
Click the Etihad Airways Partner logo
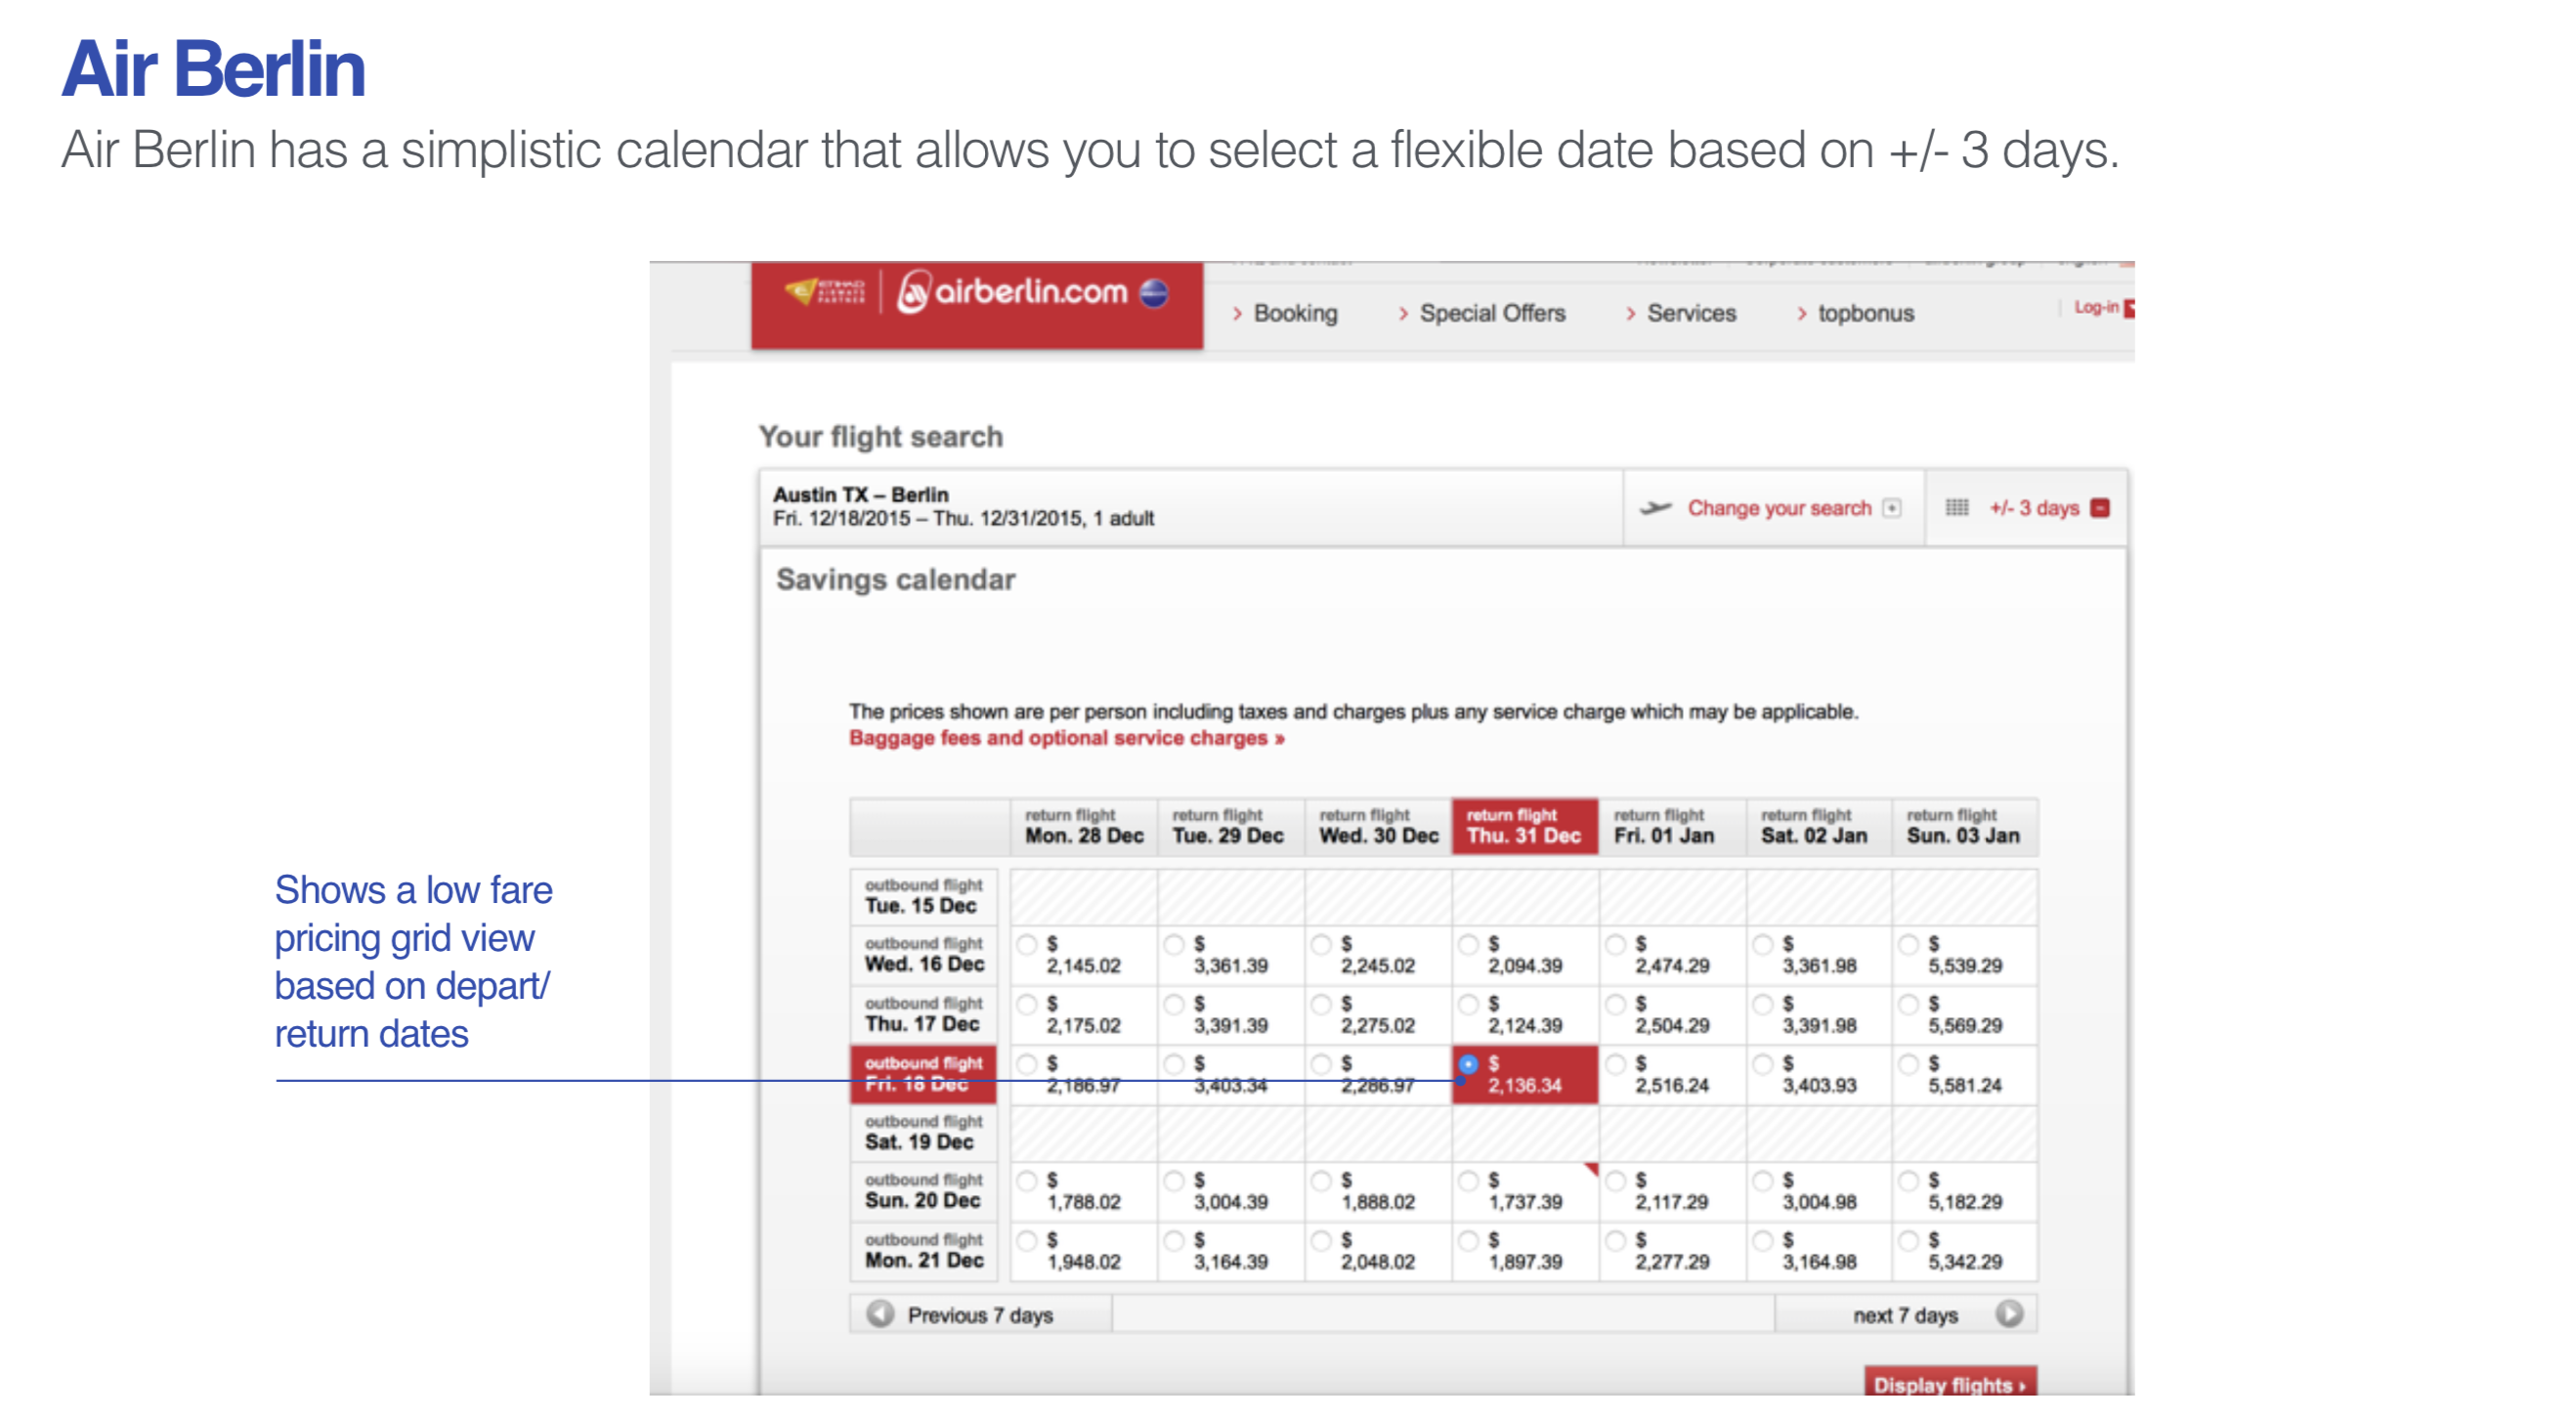(x=826, y=292)
